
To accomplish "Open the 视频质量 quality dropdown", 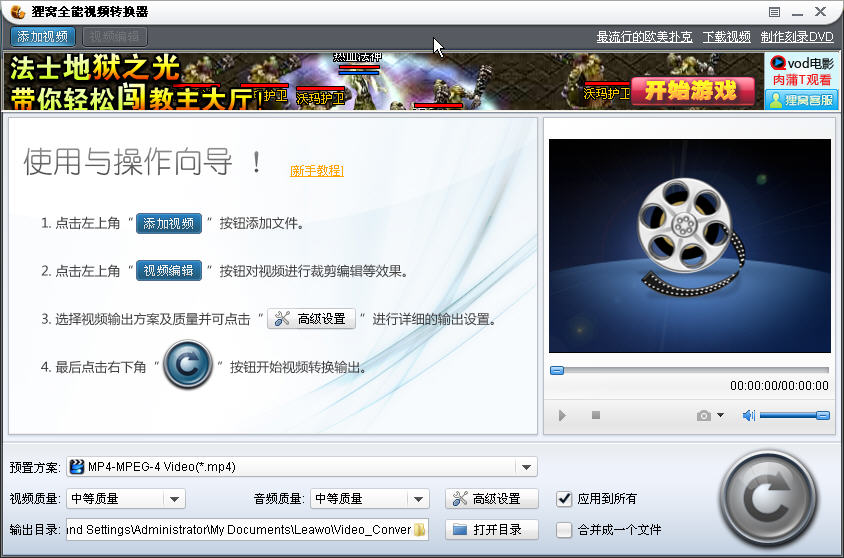I will click(x=126, y=499).
